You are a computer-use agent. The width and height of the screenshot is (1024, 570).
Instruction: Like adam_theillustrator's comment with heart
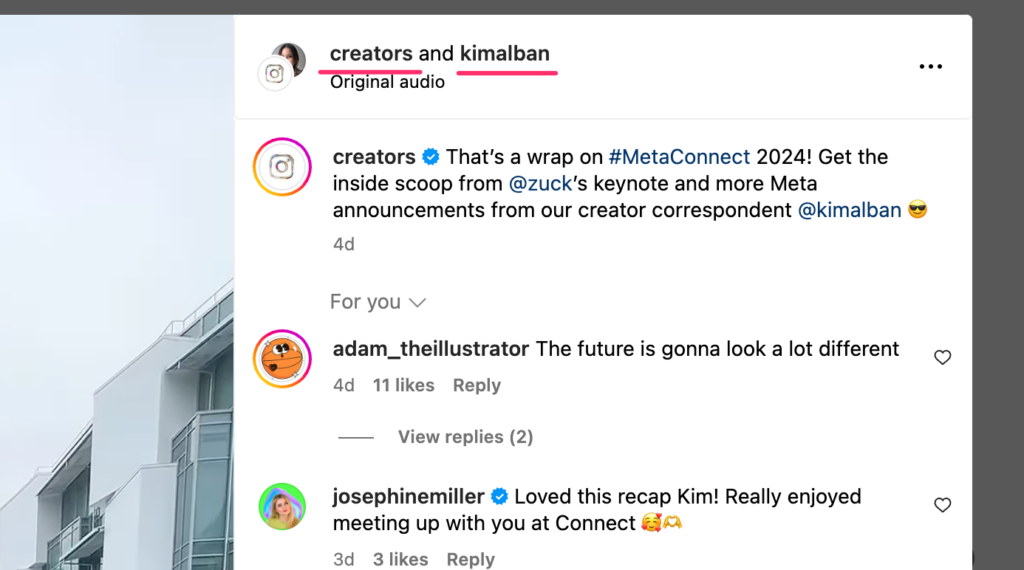tap(942, 357)
